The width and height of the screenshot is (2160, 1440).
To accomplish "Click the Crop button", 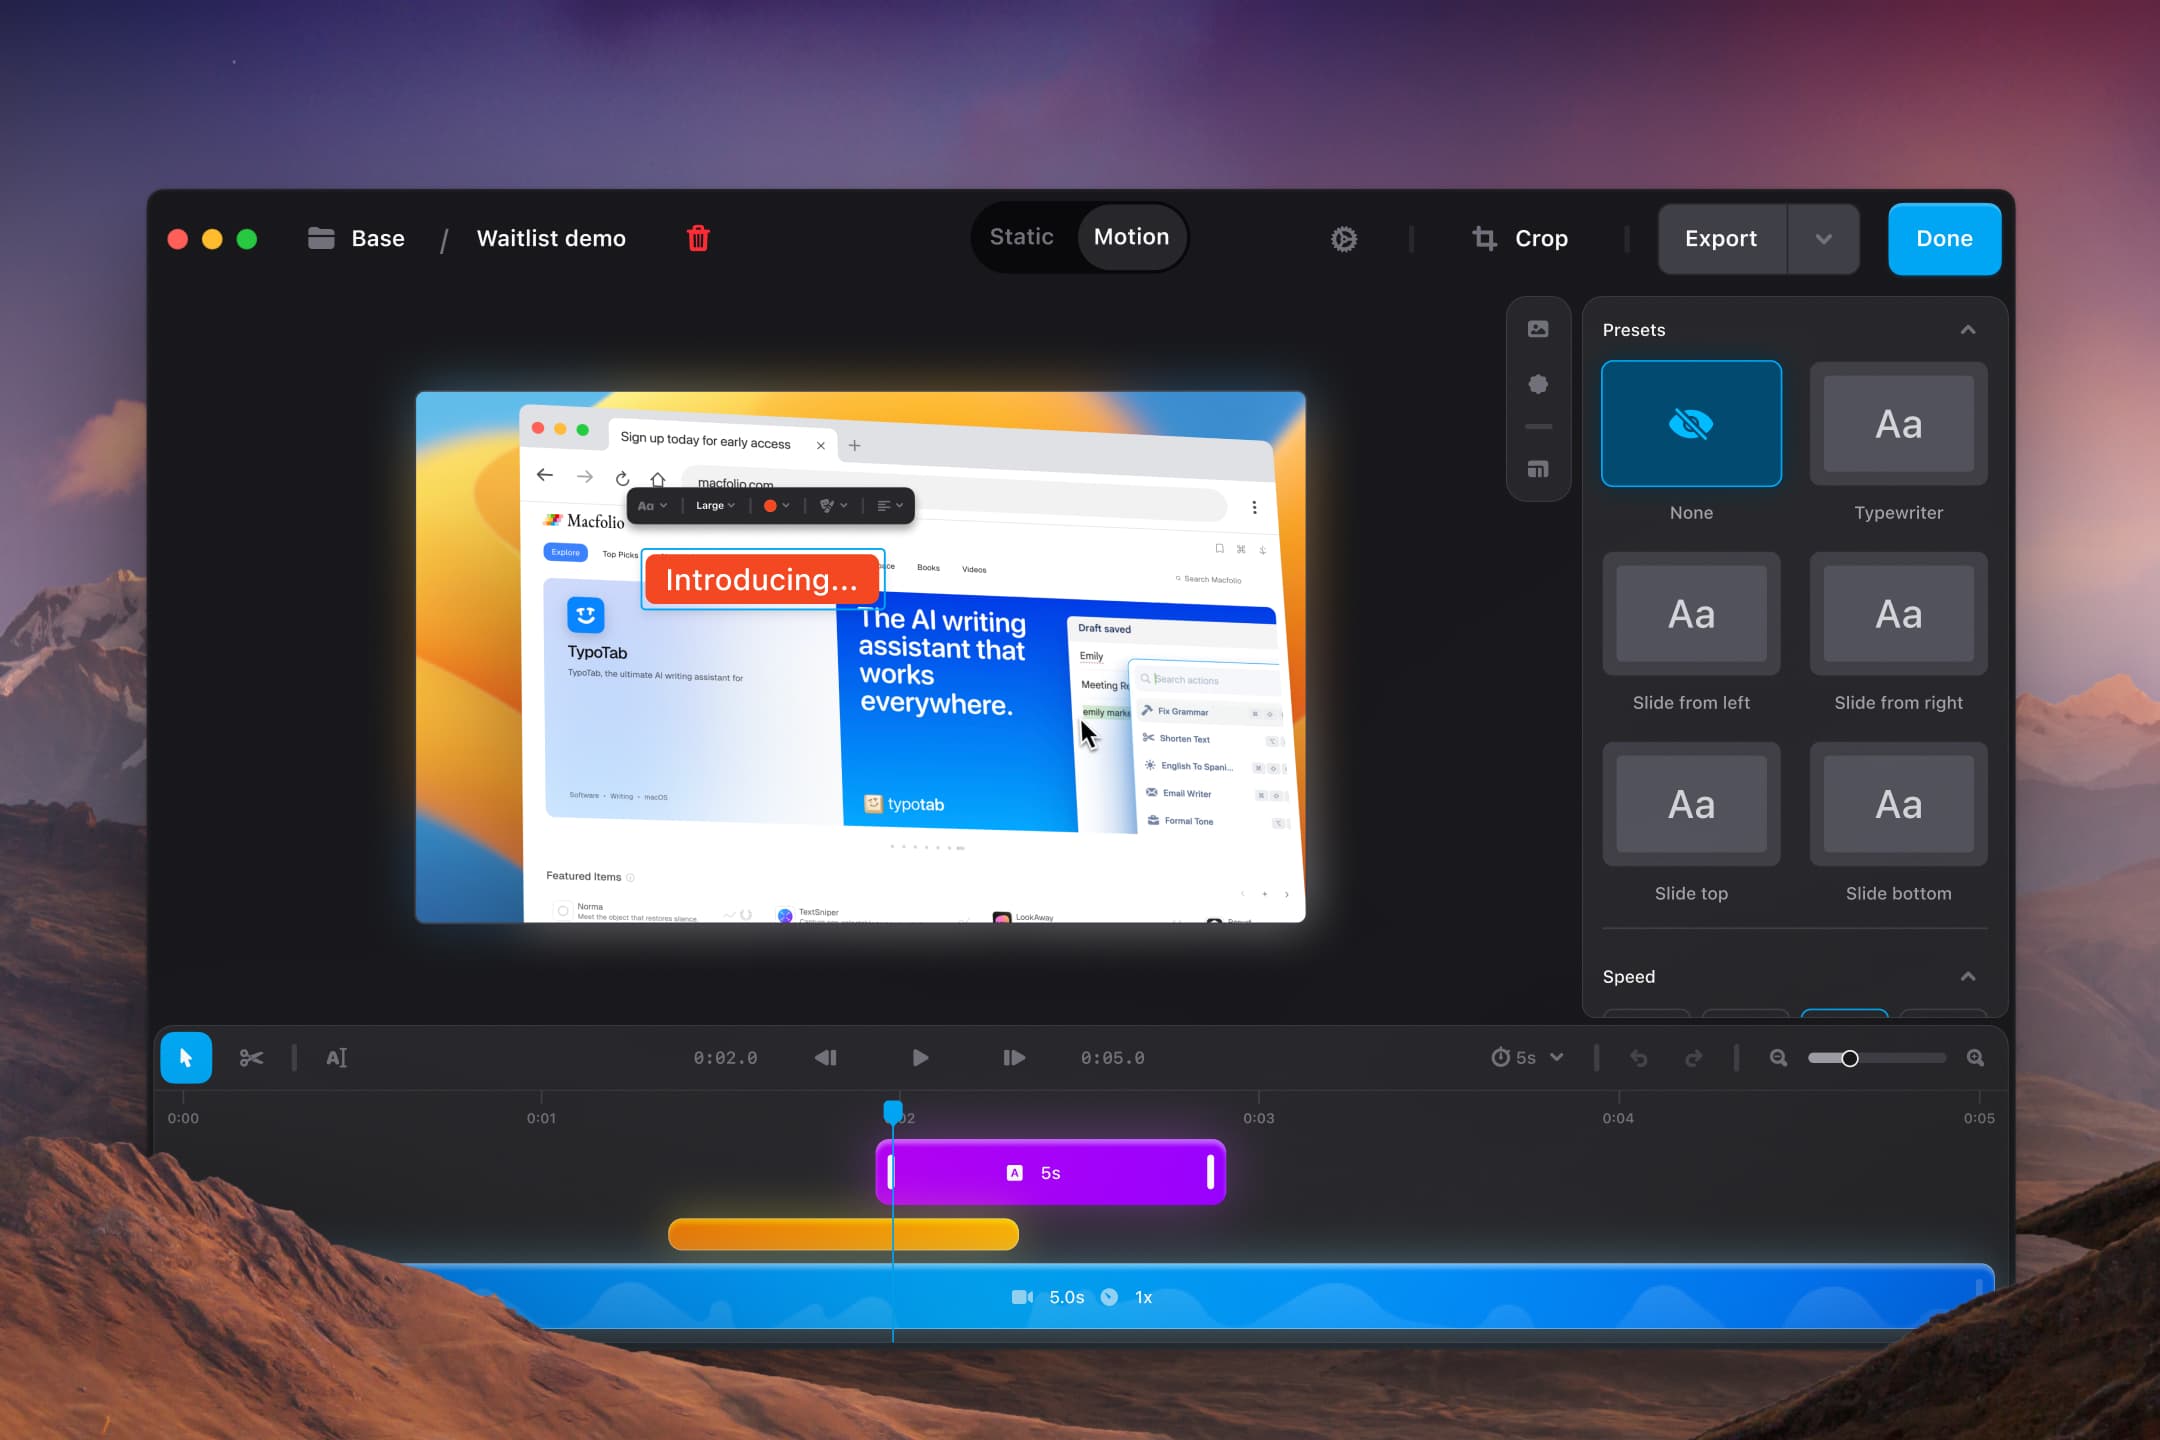I will click(1520, 238).
